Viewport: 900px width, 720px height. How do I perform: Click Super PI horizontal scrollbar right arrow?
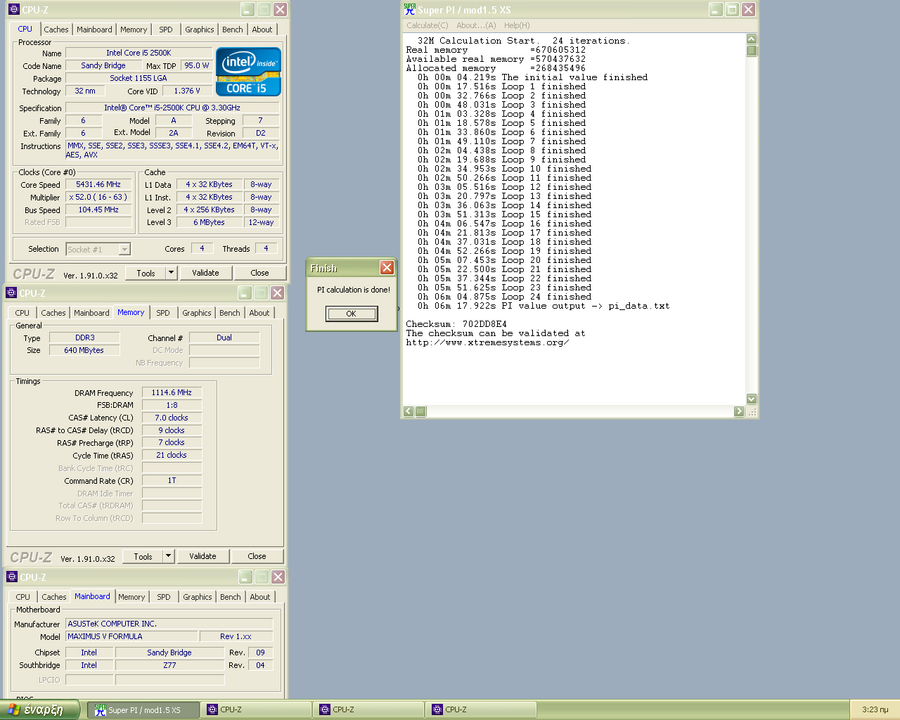pyautogui.click(x=739, y=411)
